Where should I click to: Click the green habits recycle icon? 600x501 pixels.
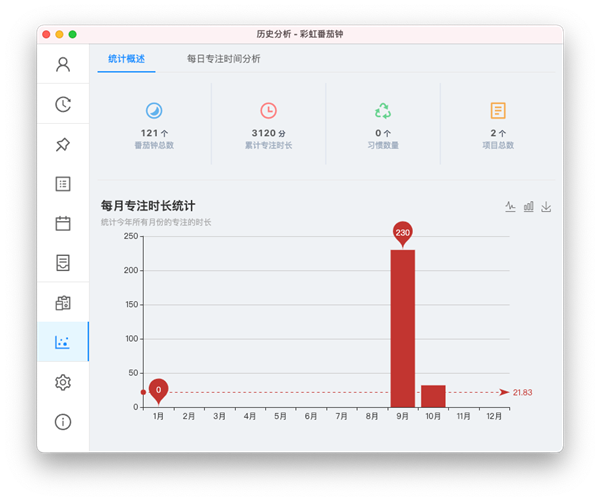(383, 111)
